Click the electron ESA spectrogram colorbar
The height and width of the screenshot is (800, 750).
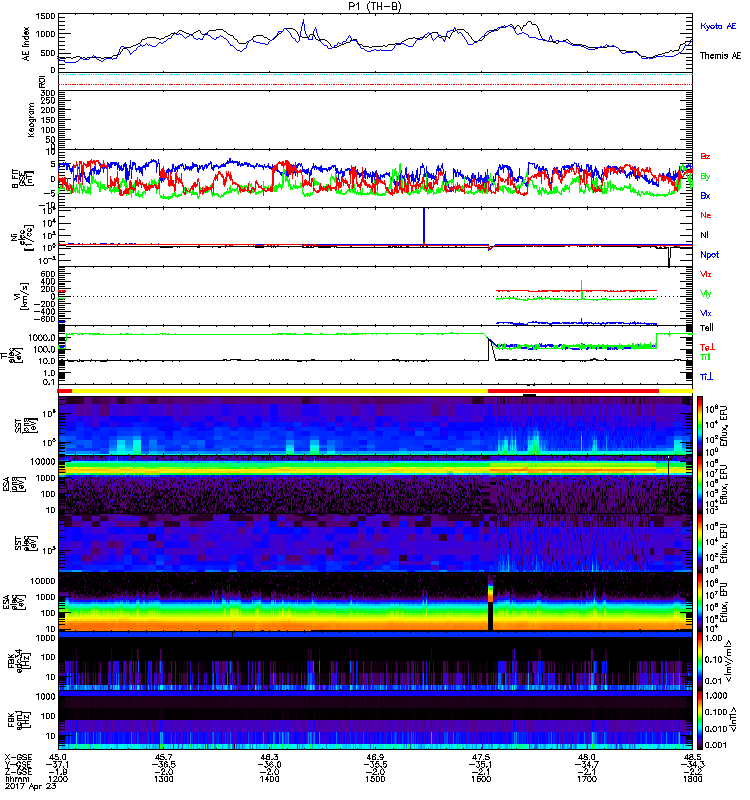pyautogui.click(x=699, y=602)
